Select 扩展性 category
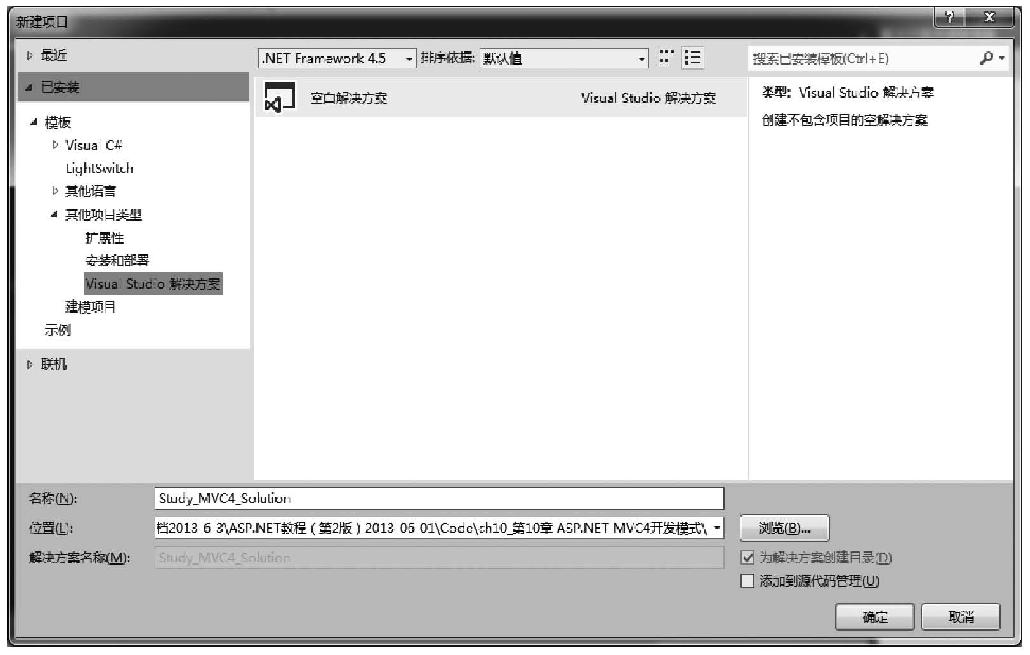Screen dimensions: 1030x655 click(x=104, y=238)
